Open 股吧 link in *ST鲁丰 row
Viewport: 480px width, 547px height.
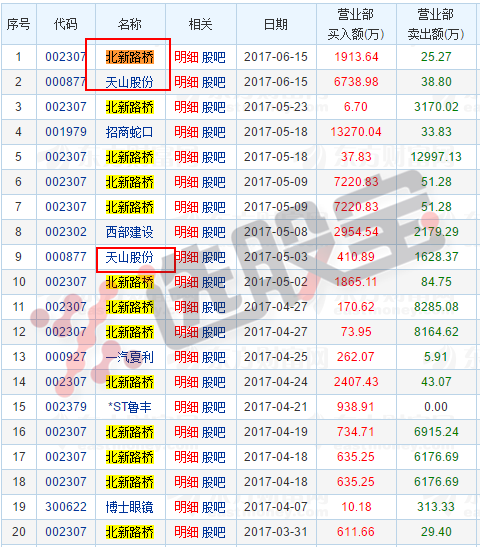213,407
